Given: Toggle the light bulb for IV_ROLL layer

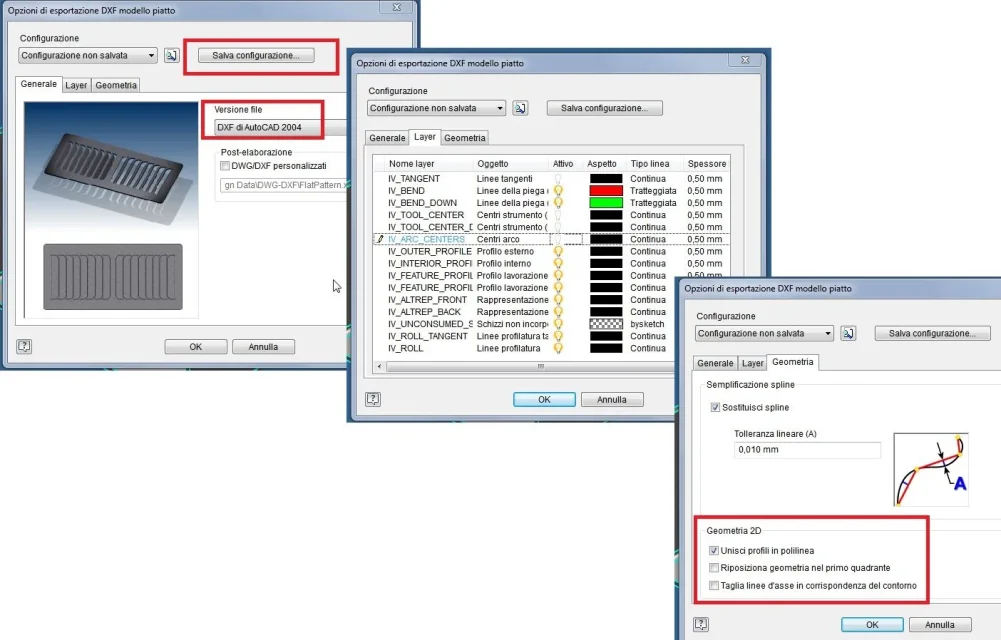Looking at the screenshot, I should 558,348.
